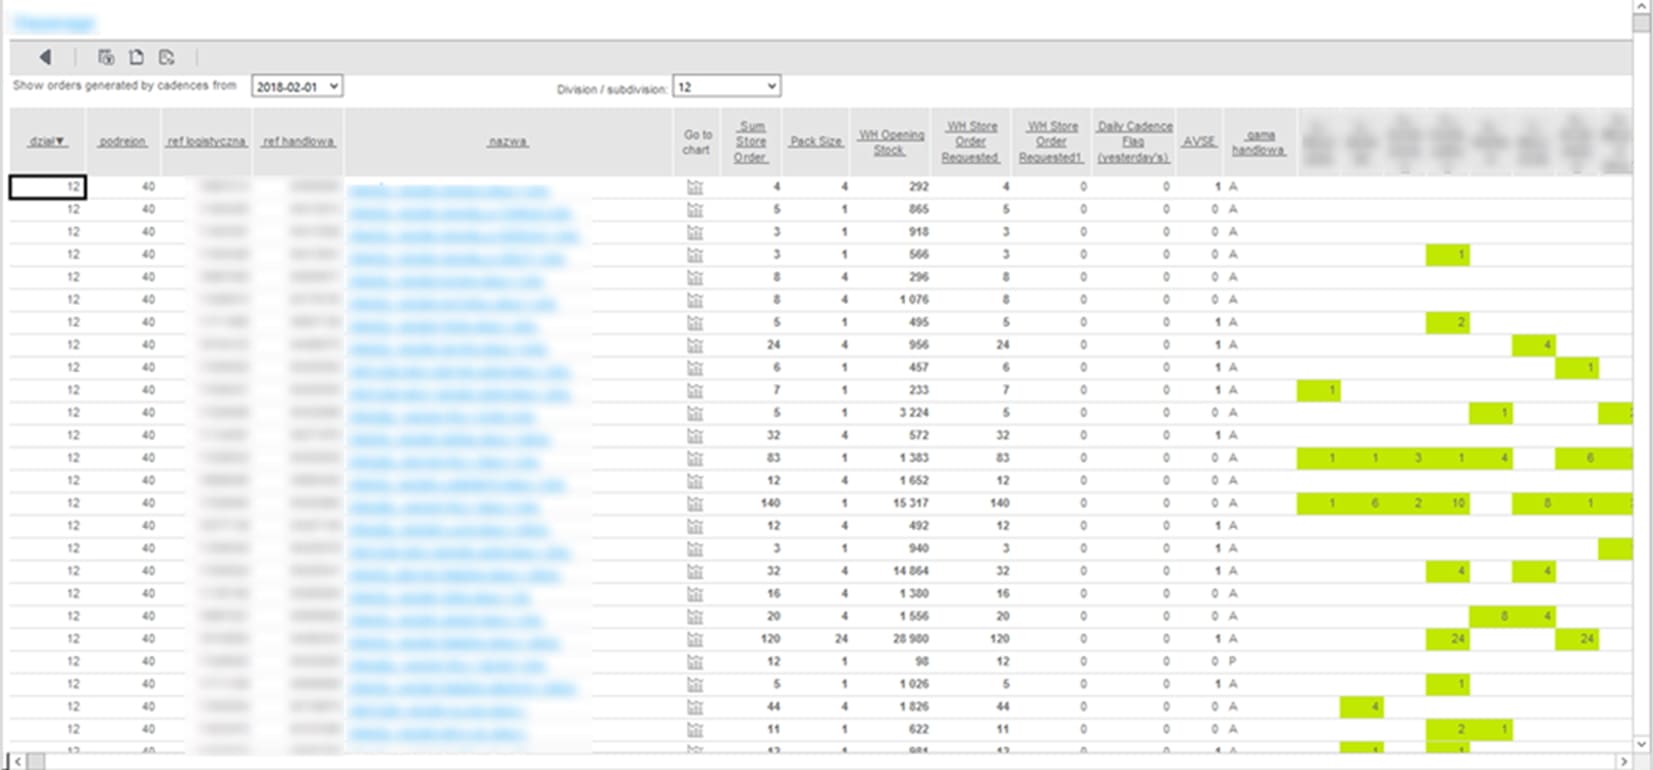Select the outlined dział cell in first row
Screen dimensions: 1653x770
click(x=48, y=187)
